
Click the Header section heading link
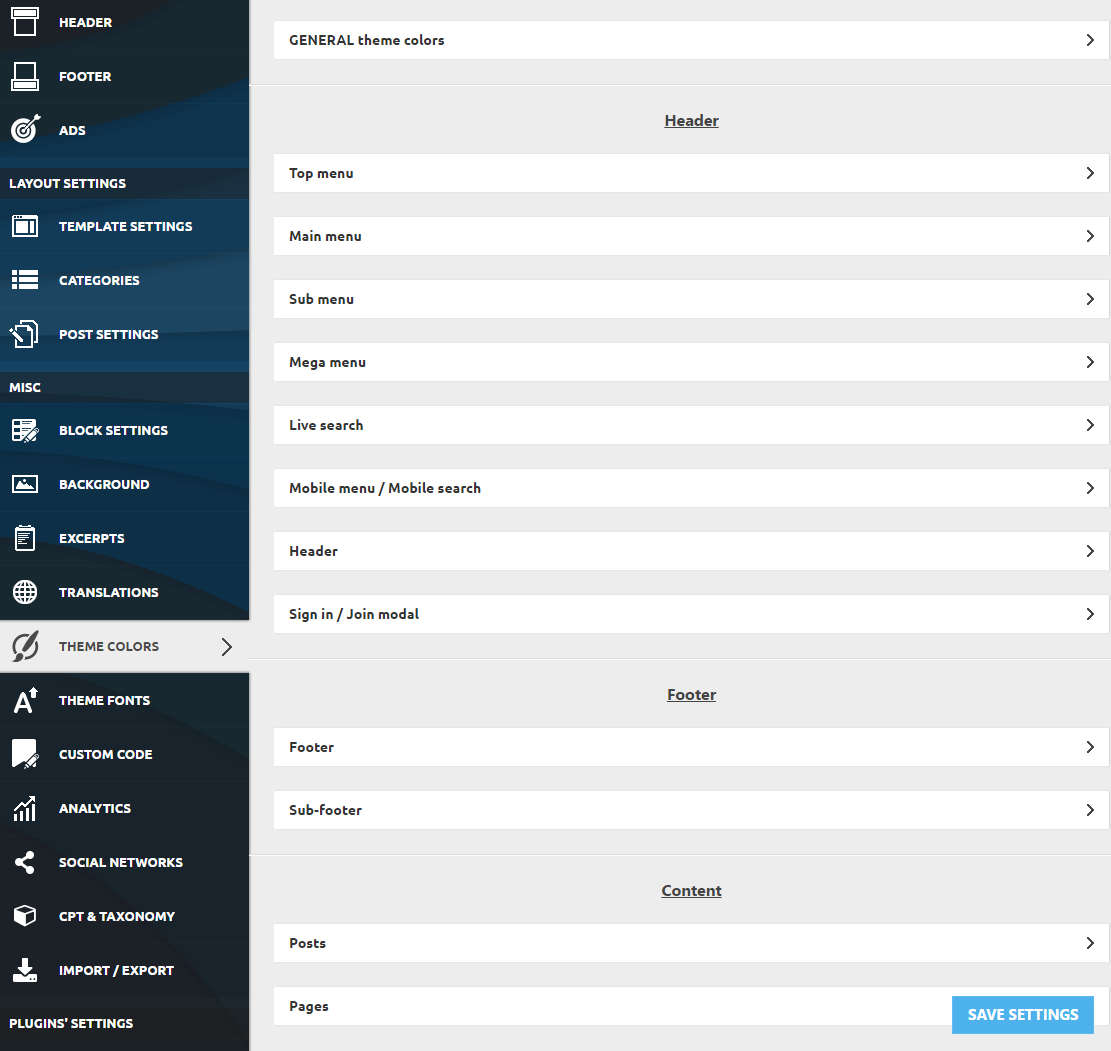(x=692, y=120)
